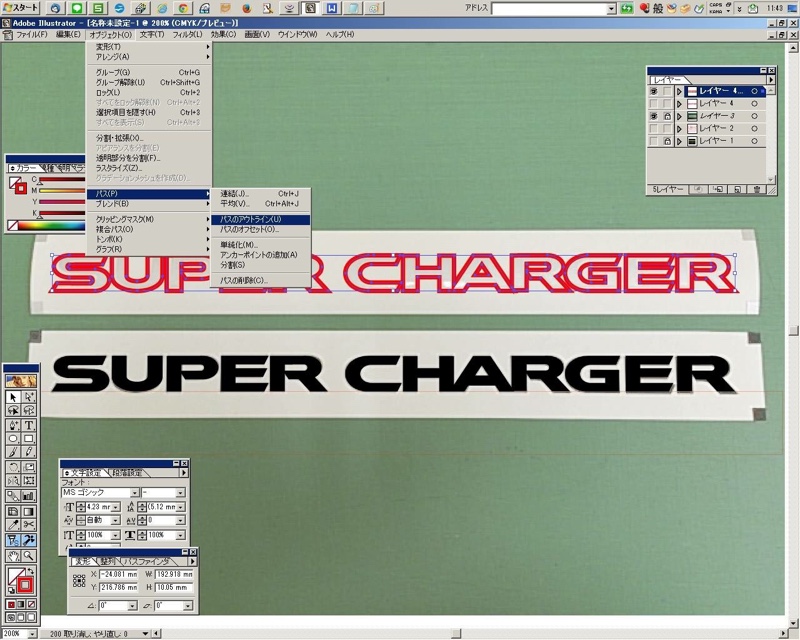Lock the レイヤー 4 layer
Image resolution: width=800 pixels, height=640 pixels.
pos(667,104)
